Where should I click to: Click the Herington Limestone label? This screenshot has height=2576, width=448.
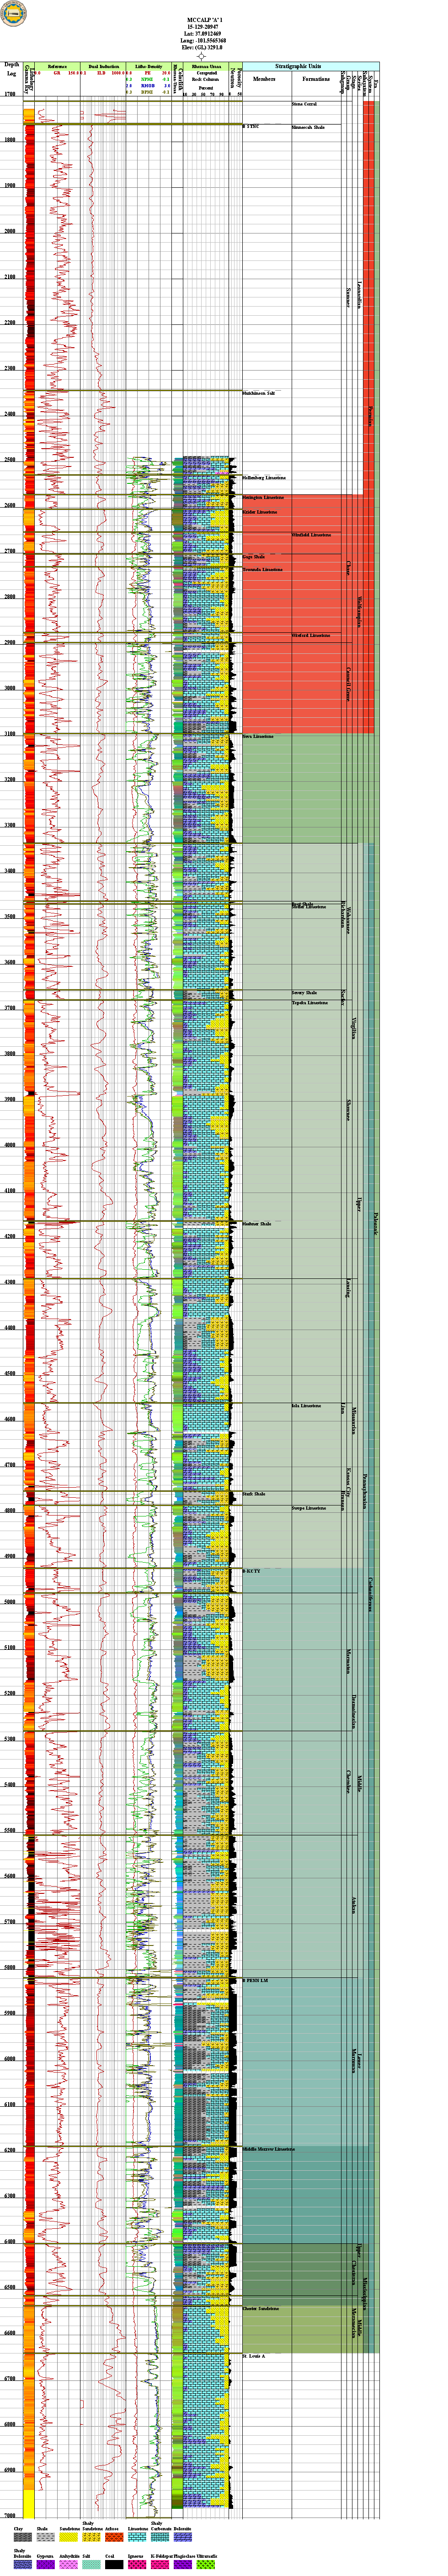pos(263,497)
